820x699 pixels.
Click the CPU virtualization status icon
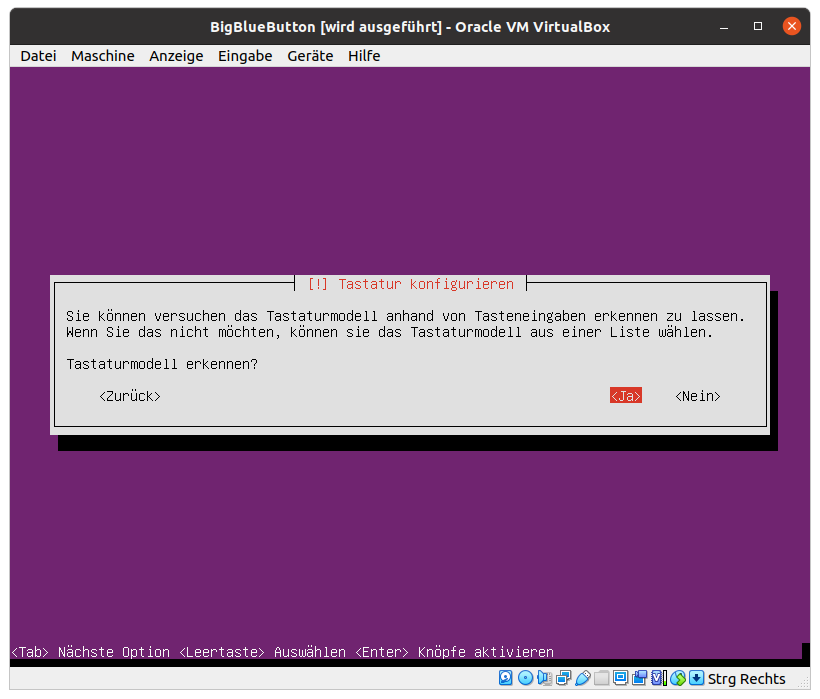point(658,678)
